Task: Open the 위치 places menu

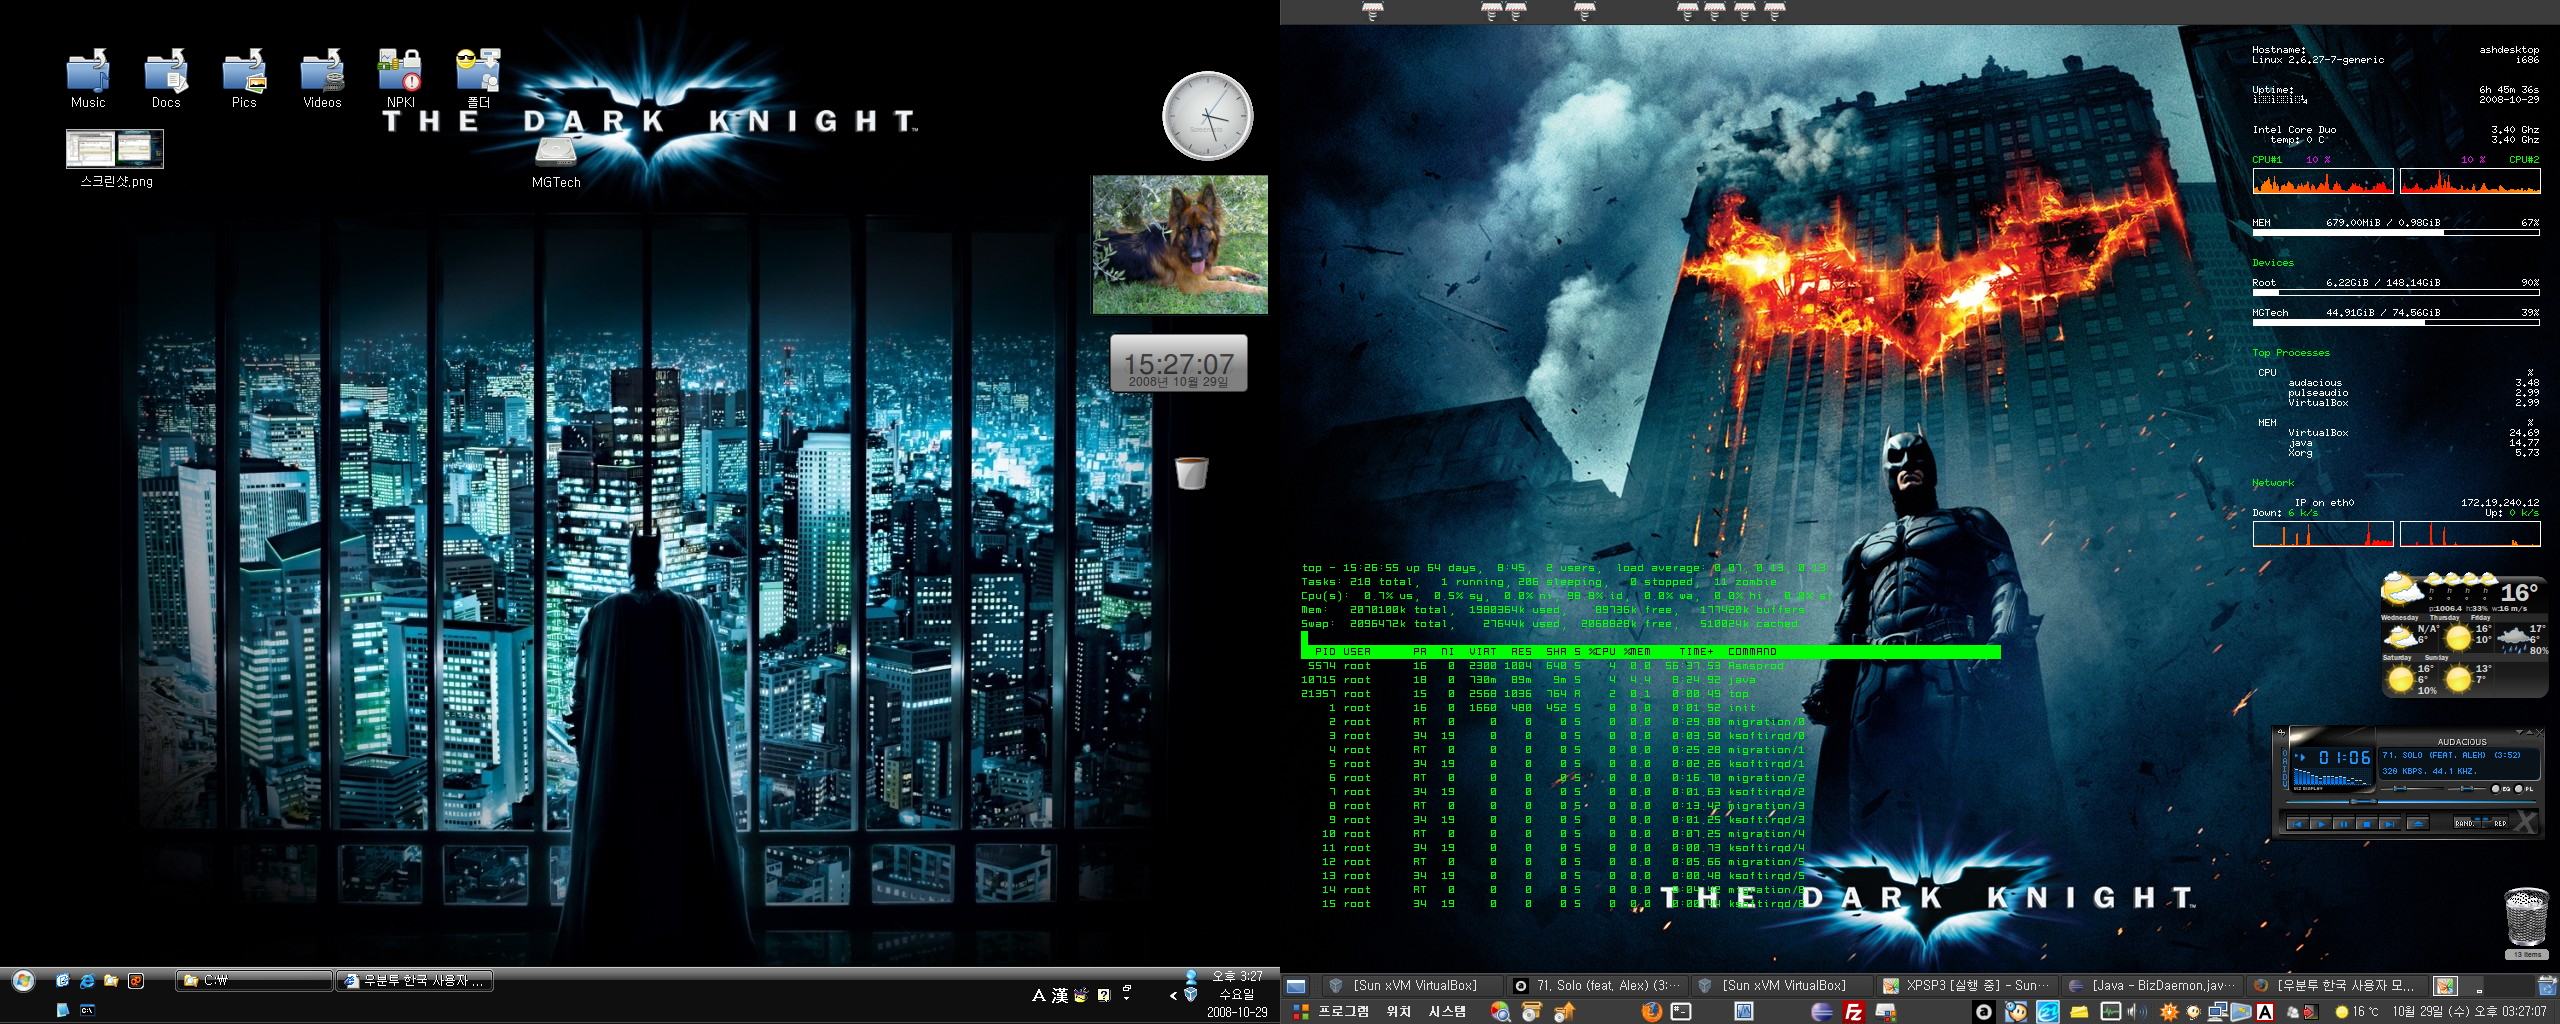Action: 1398,1011
